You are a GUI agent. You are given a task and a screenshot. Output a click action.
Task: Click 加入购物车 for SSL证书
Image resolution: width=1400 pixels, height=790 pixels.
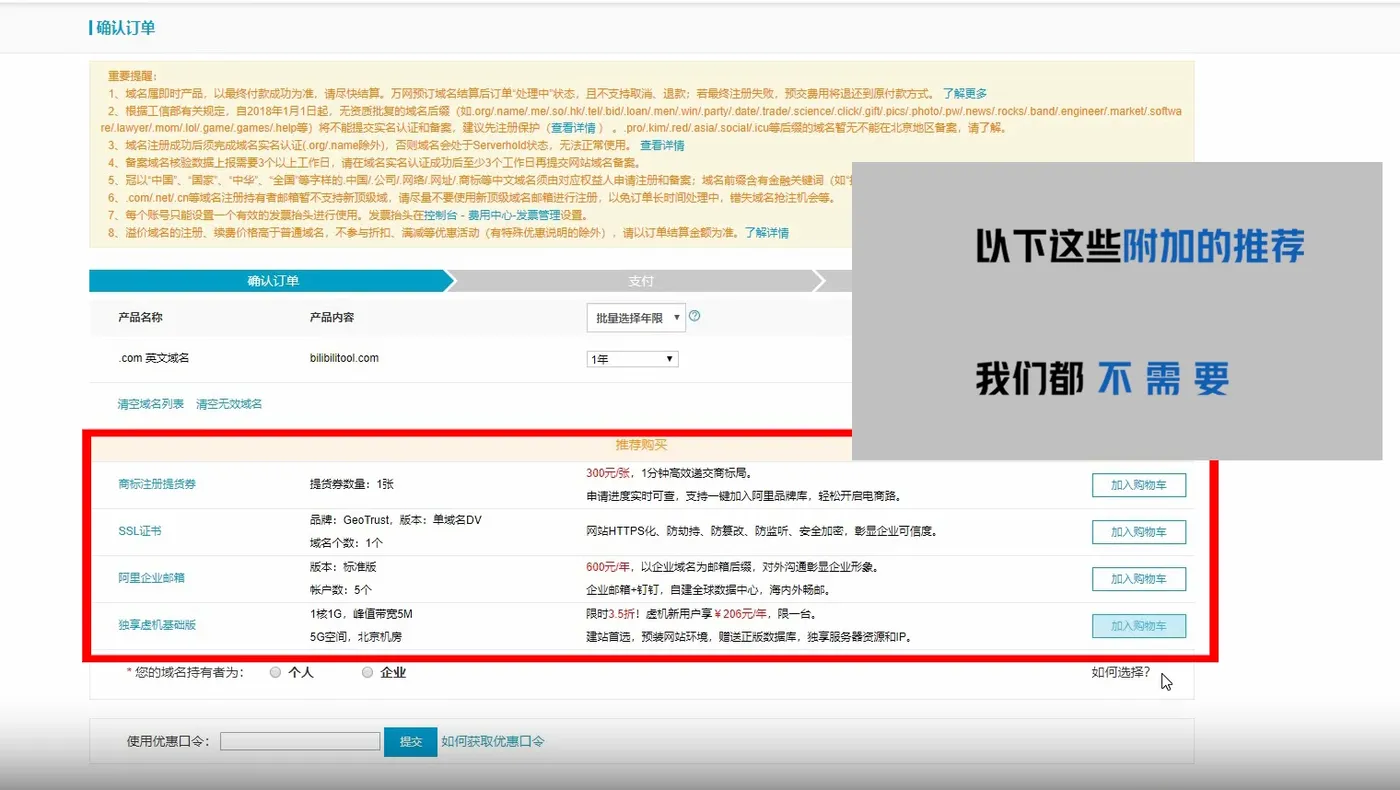1138,532
